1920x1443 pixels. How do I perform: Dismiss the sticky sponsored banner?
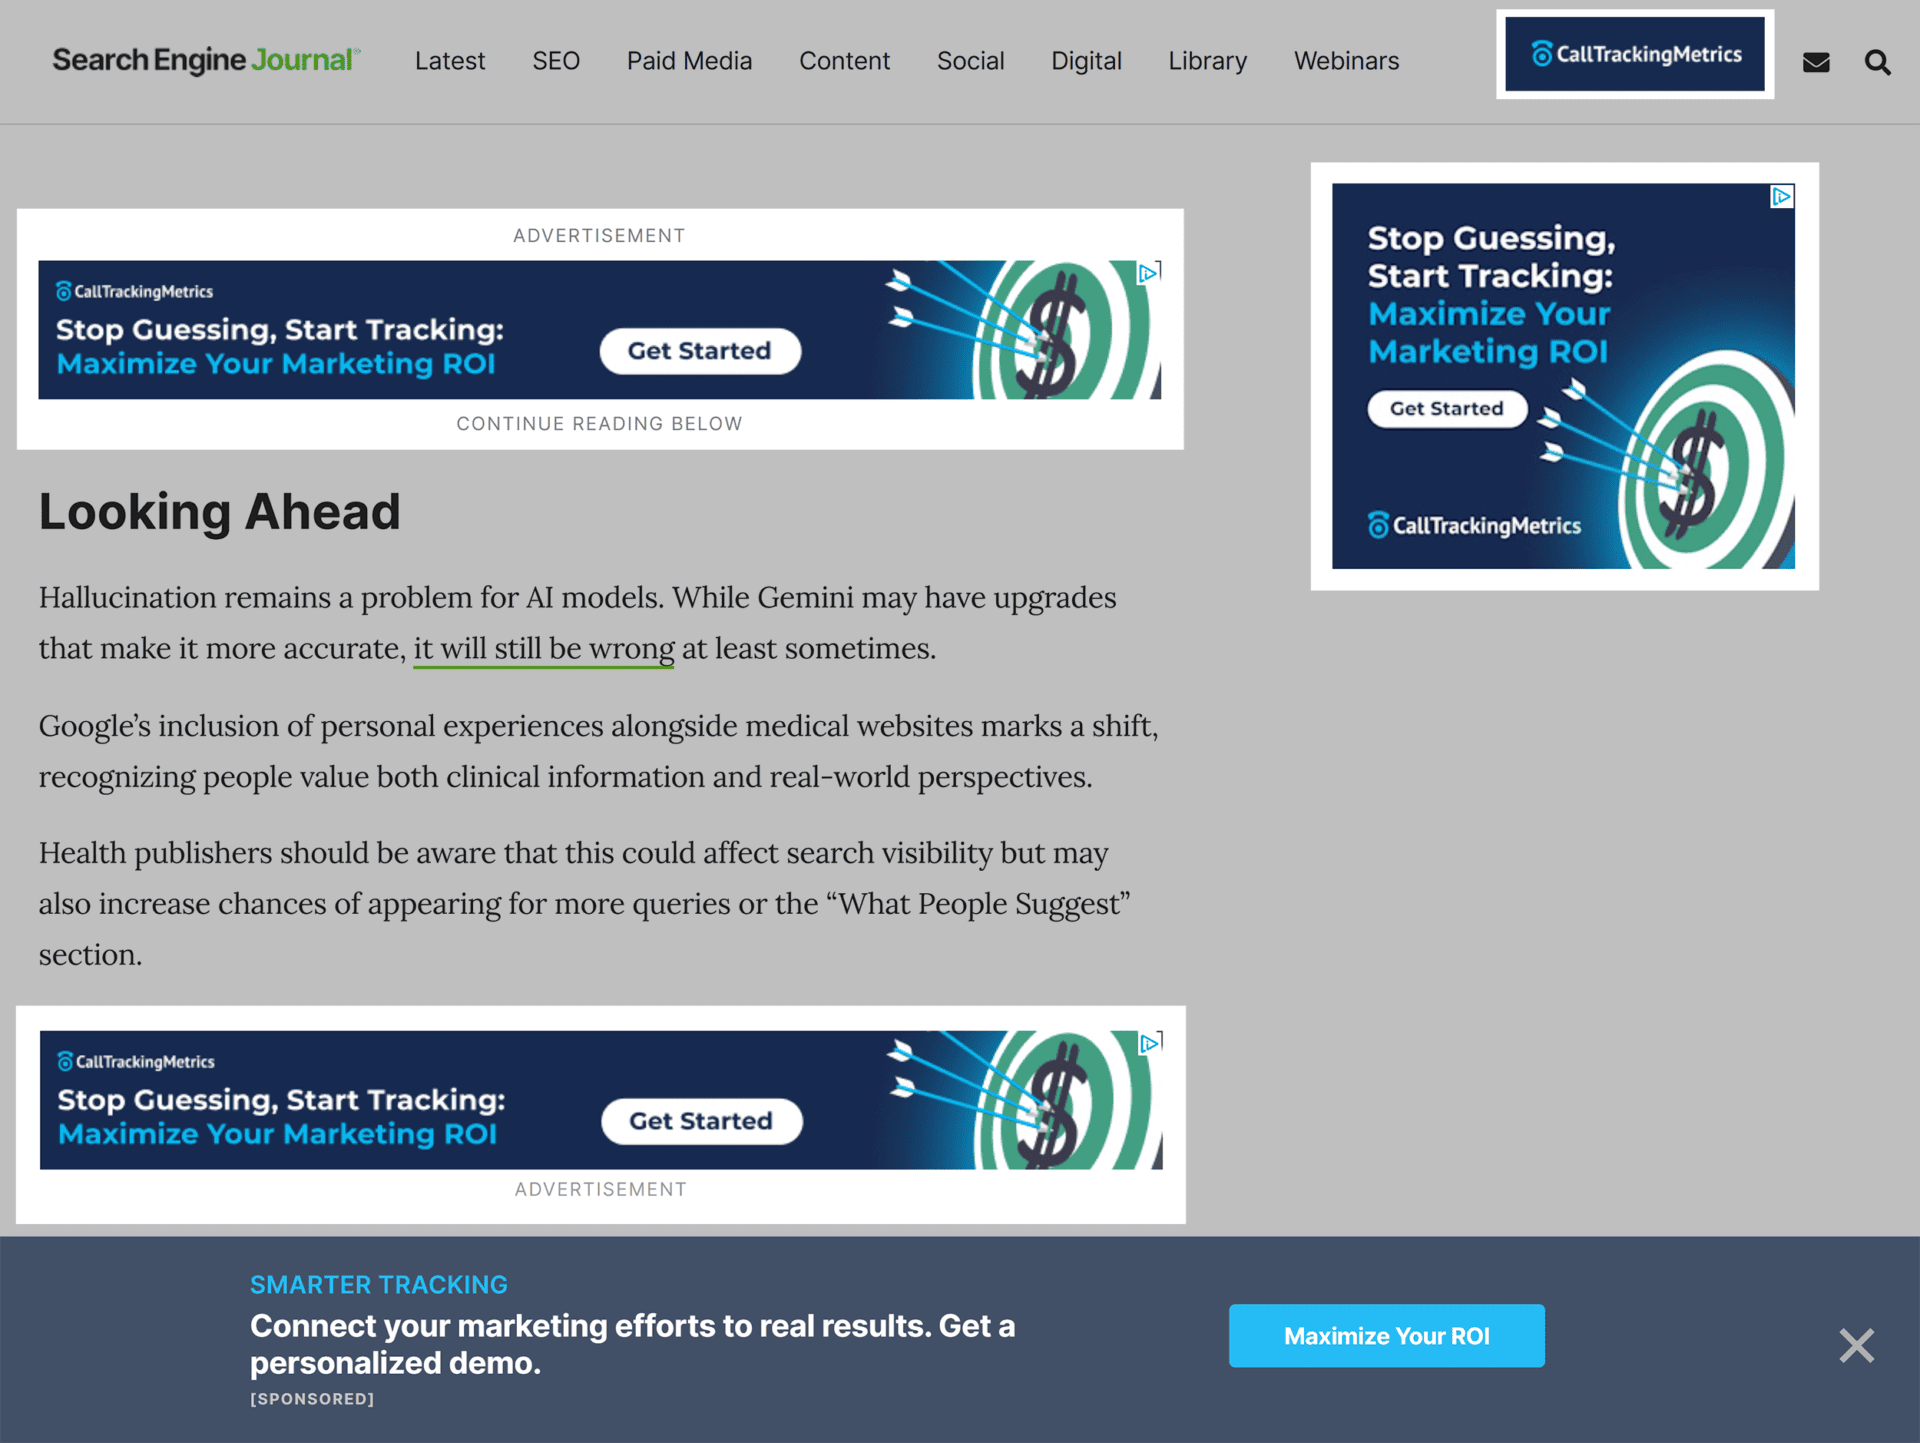1856,1346
